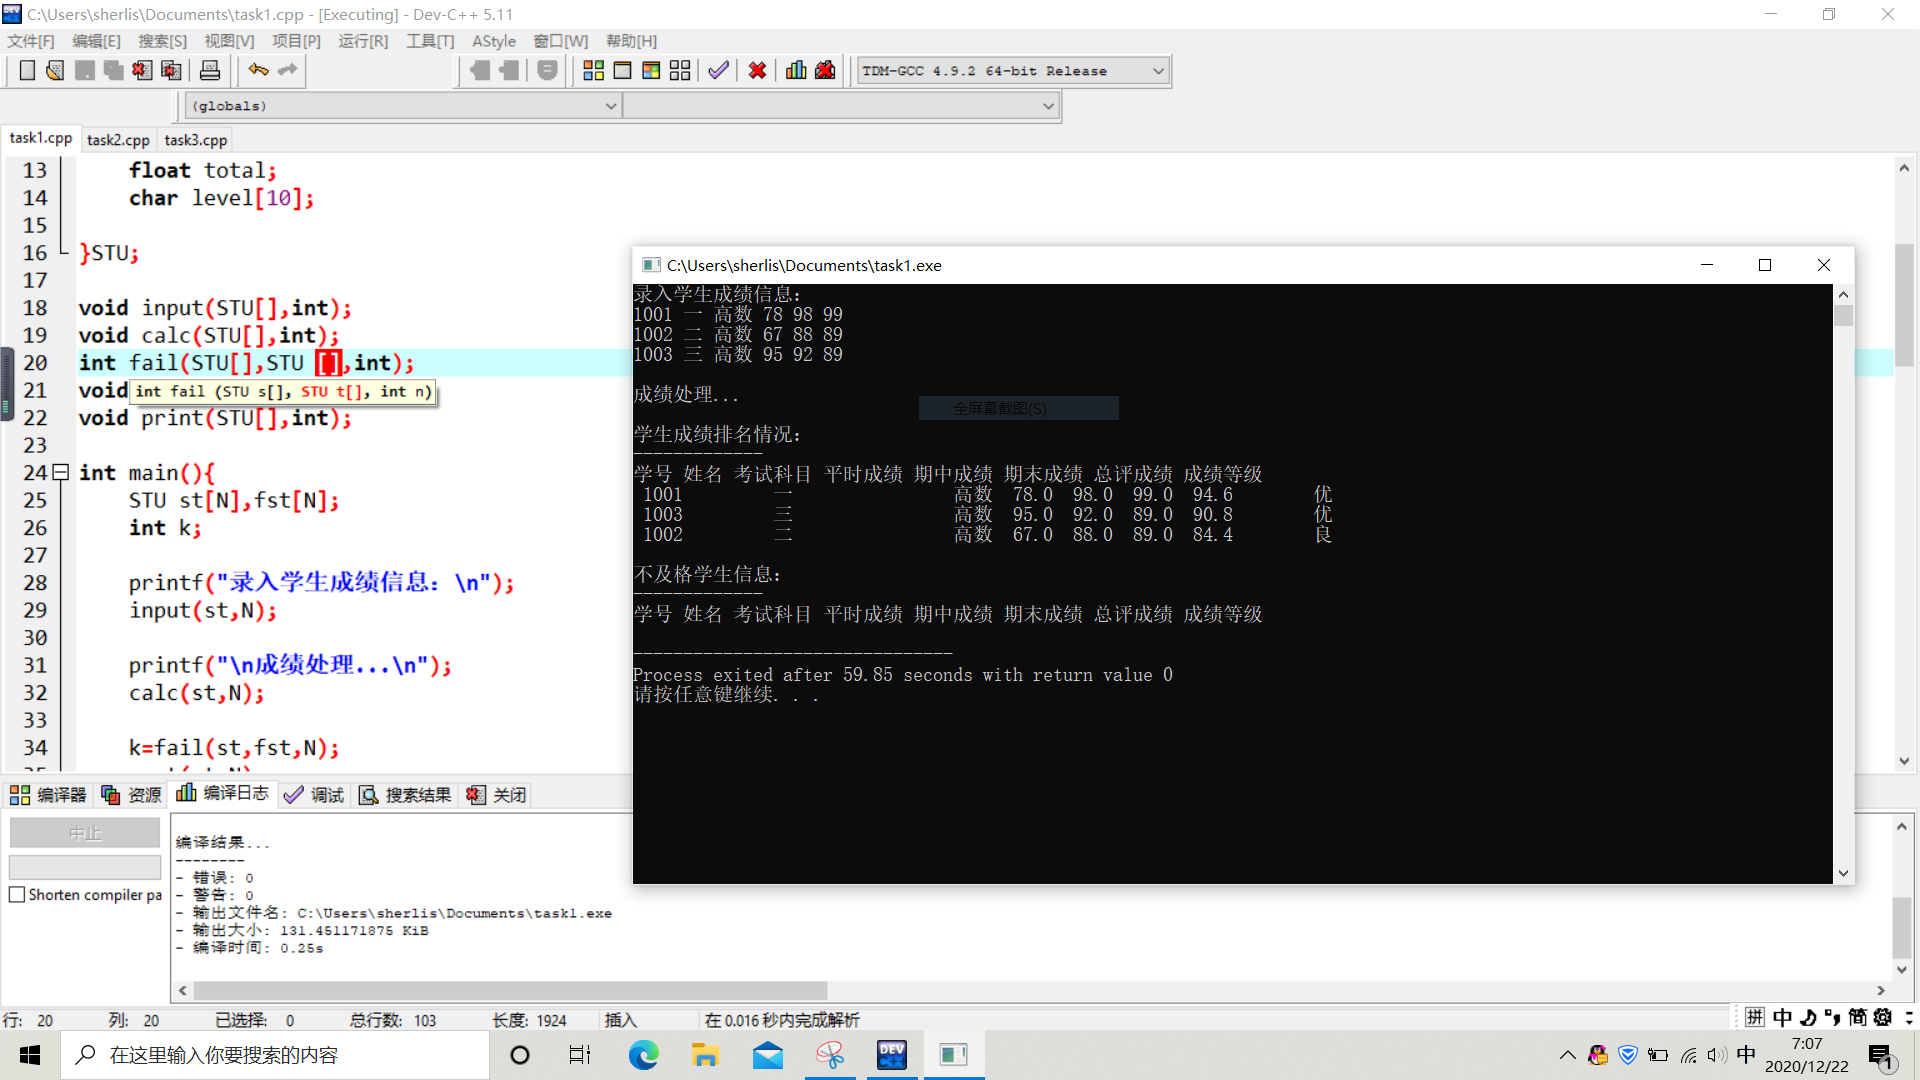The image size is (1920, 1080).
Task: Click the Undo arrow icon
Action: tap(258, 70)
